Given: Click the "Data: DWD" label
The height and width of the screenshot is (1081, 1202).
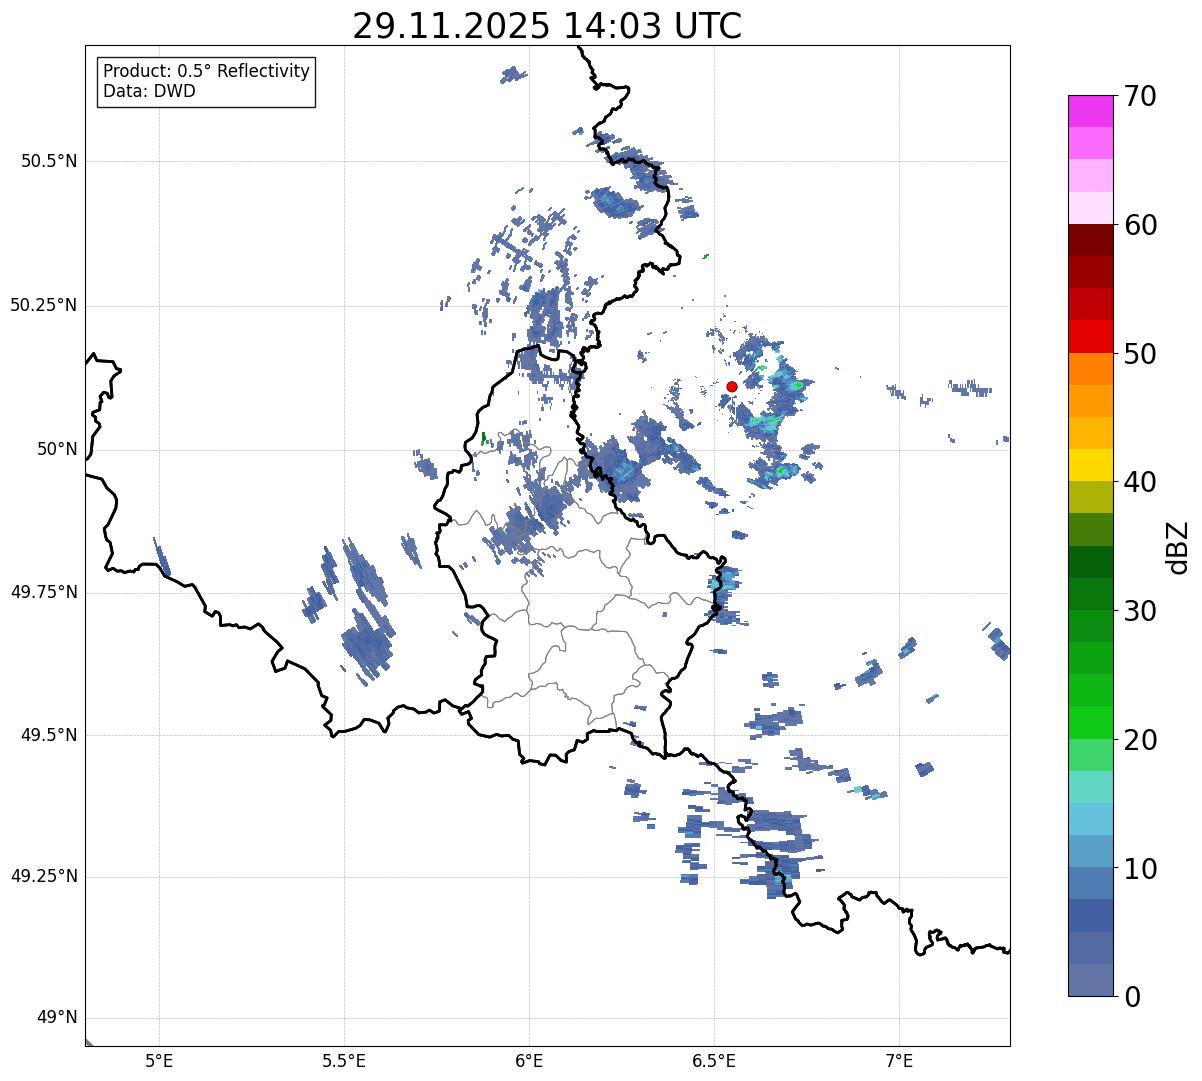Looking at the screenshot, I should coord(150,92).
